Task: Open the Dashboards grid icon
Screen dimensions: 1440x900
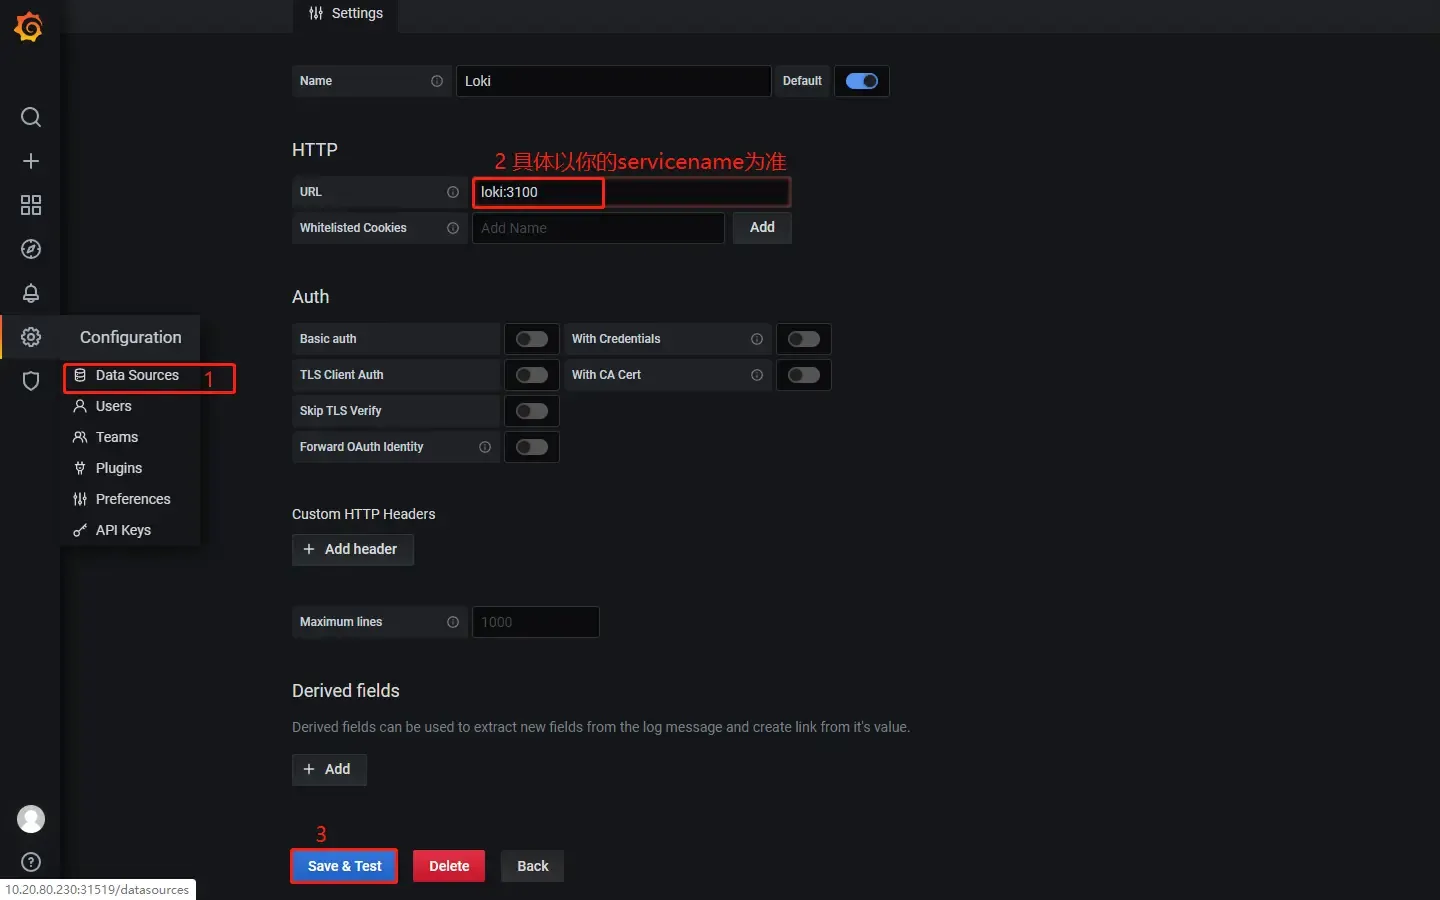Action: pyautogui.click(x=31, y=205)
